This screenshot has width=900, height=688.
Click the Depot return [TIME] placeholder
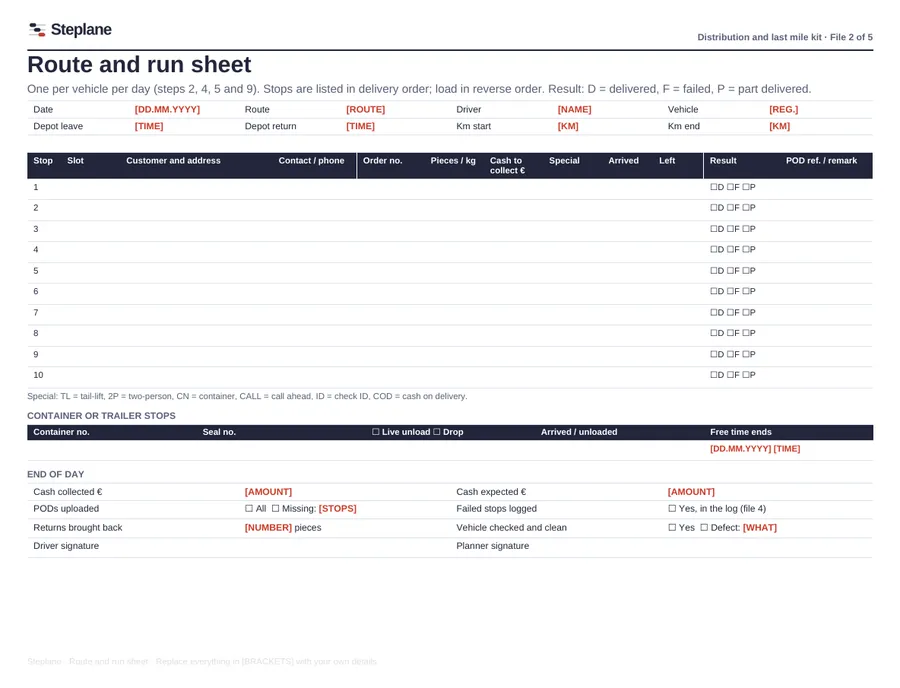[x=360, y=126]
